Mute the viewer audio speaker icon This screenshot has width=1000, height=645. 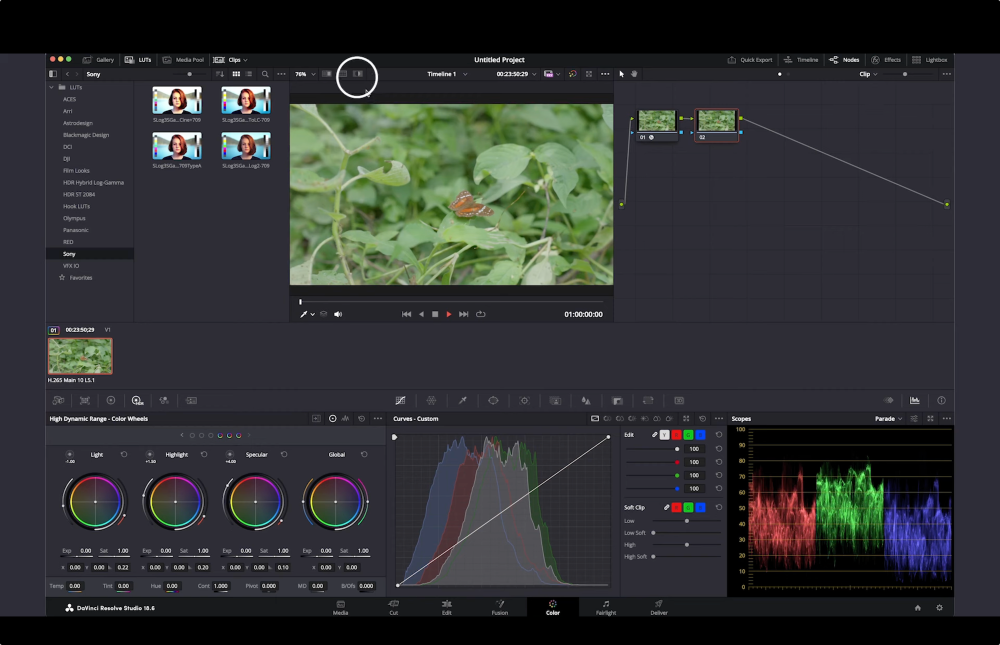tap(338, 314)
